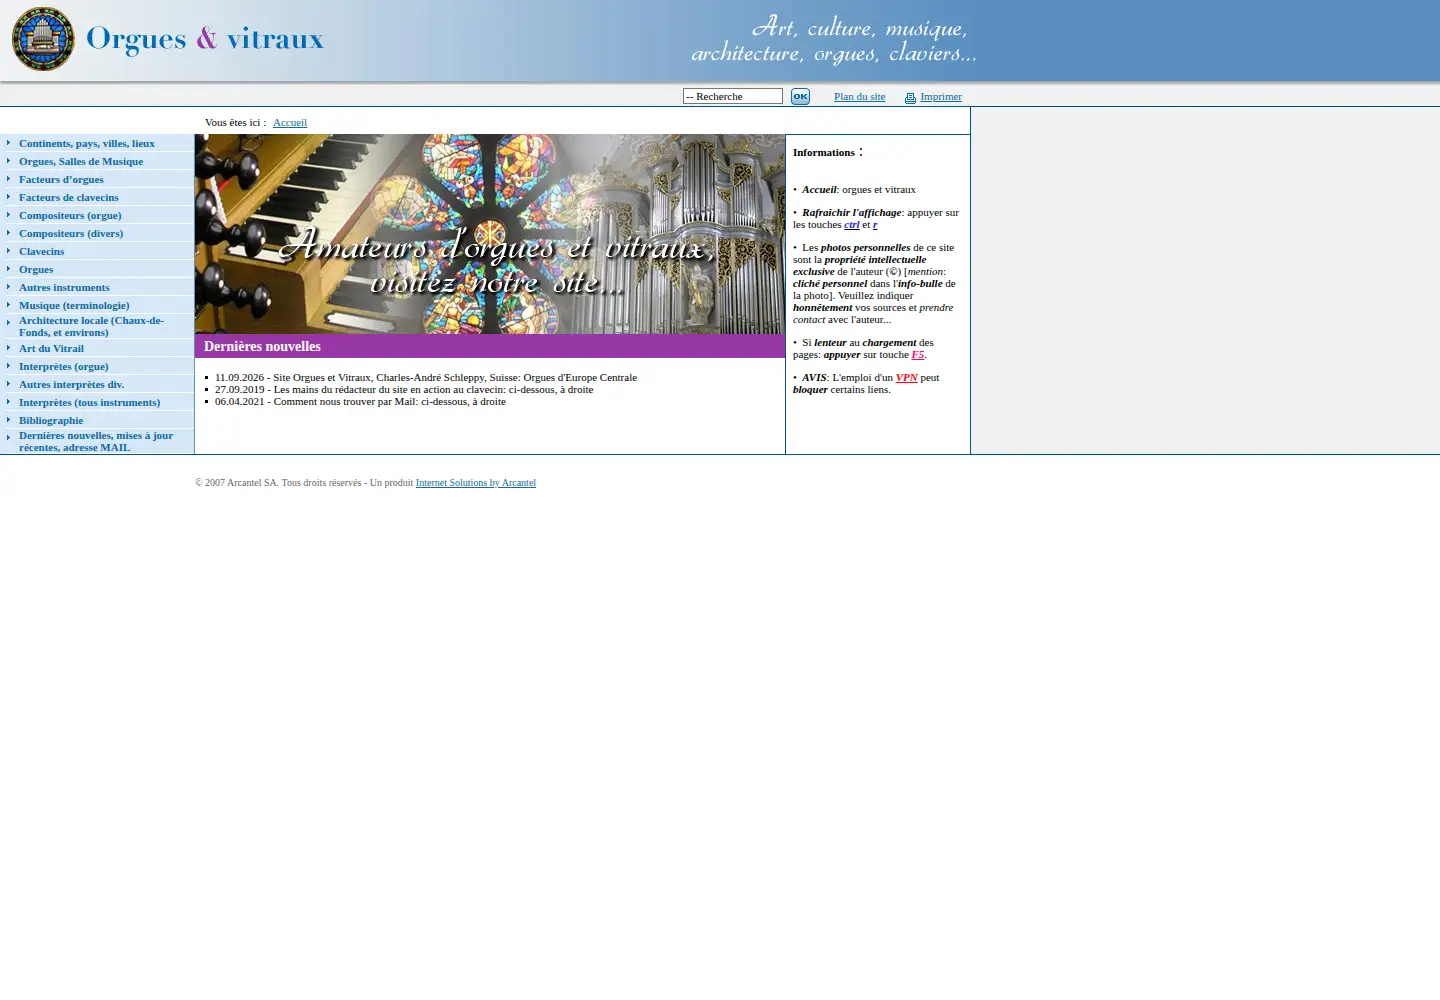
Task: Click the arrow beside Orgues, Salles de Musique
Action: (x=8, y=161)
